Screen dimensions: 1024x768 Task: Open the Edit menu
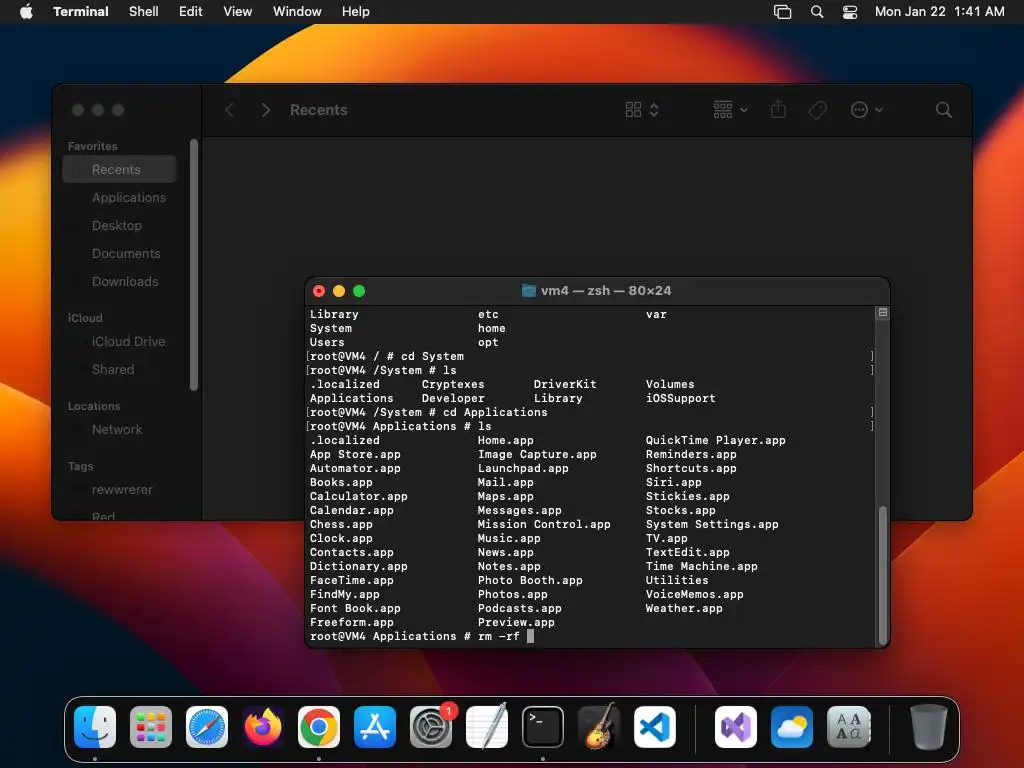click(191, 12)
